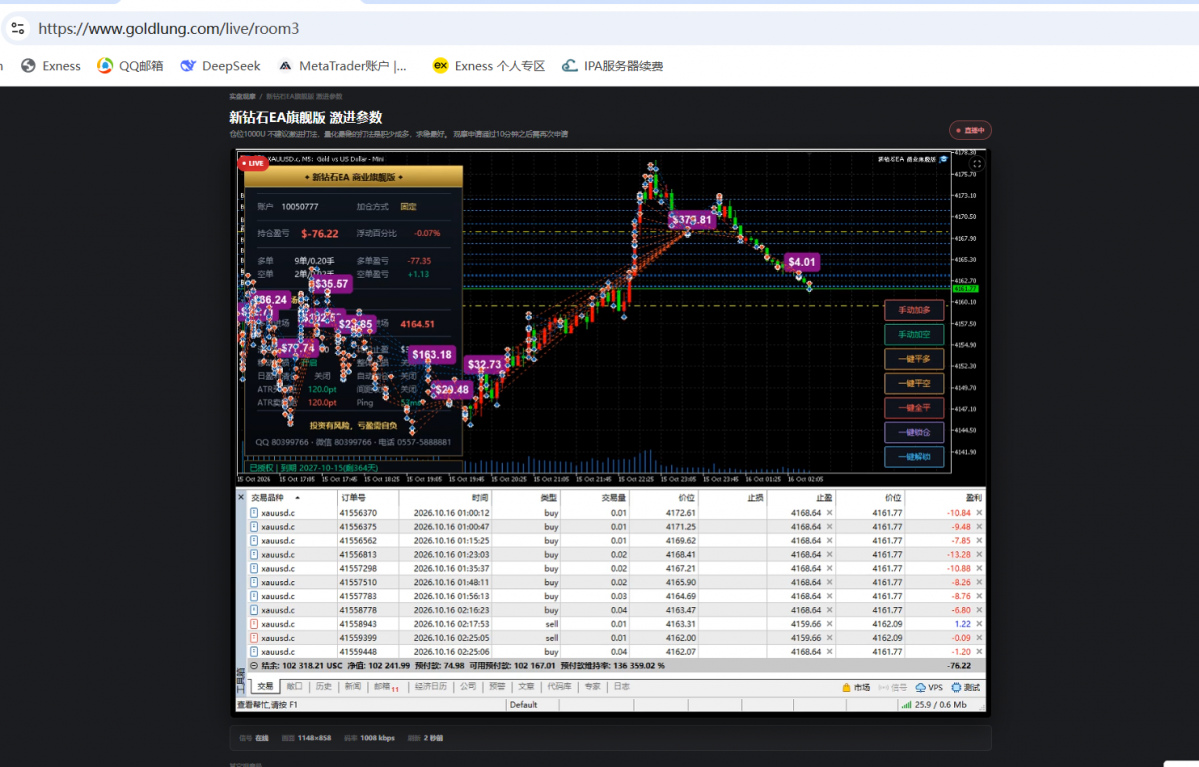This screenshot has width=1199, height=767.
Task: Click the 市场 market lock icon
Action: pos(846,687)
